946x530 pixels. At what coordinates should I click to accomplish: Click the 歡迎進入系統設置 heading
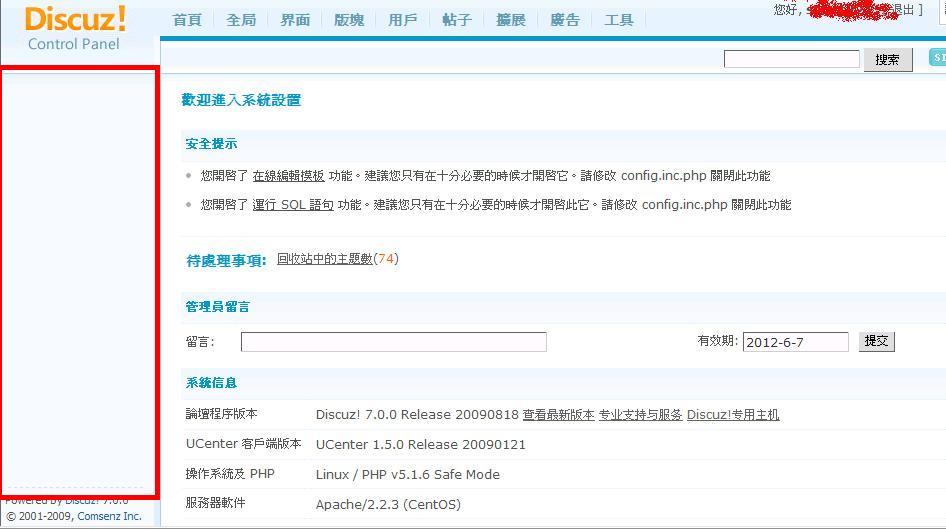(241, 100)
